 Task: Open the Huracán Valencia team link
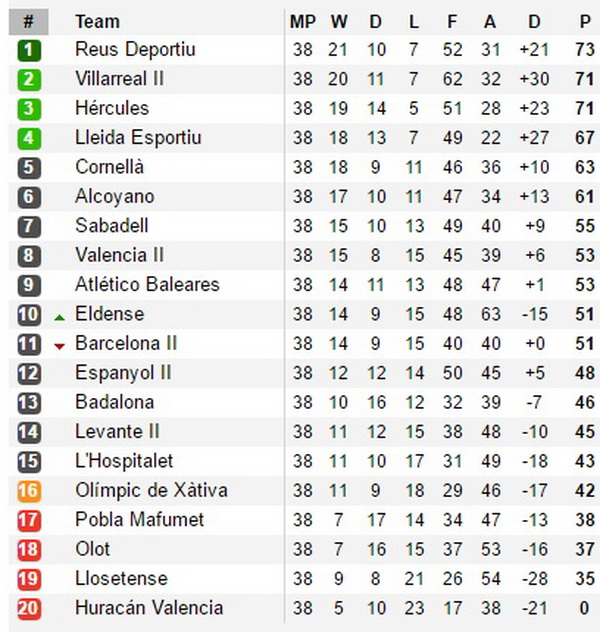click(149, 608)
